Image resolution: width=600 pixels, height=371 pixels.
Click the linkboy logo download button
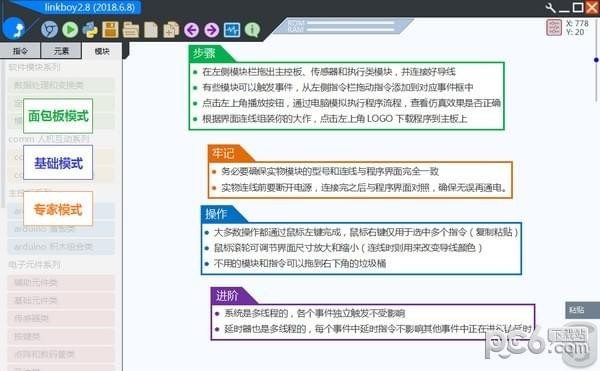pos(14,29)
